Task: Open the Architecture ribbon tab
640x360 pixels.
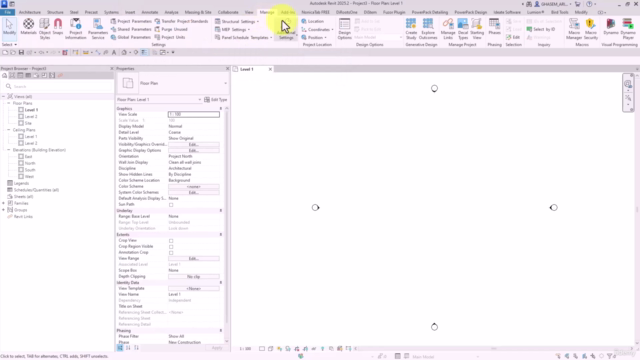Action: (x=30, y=12)
